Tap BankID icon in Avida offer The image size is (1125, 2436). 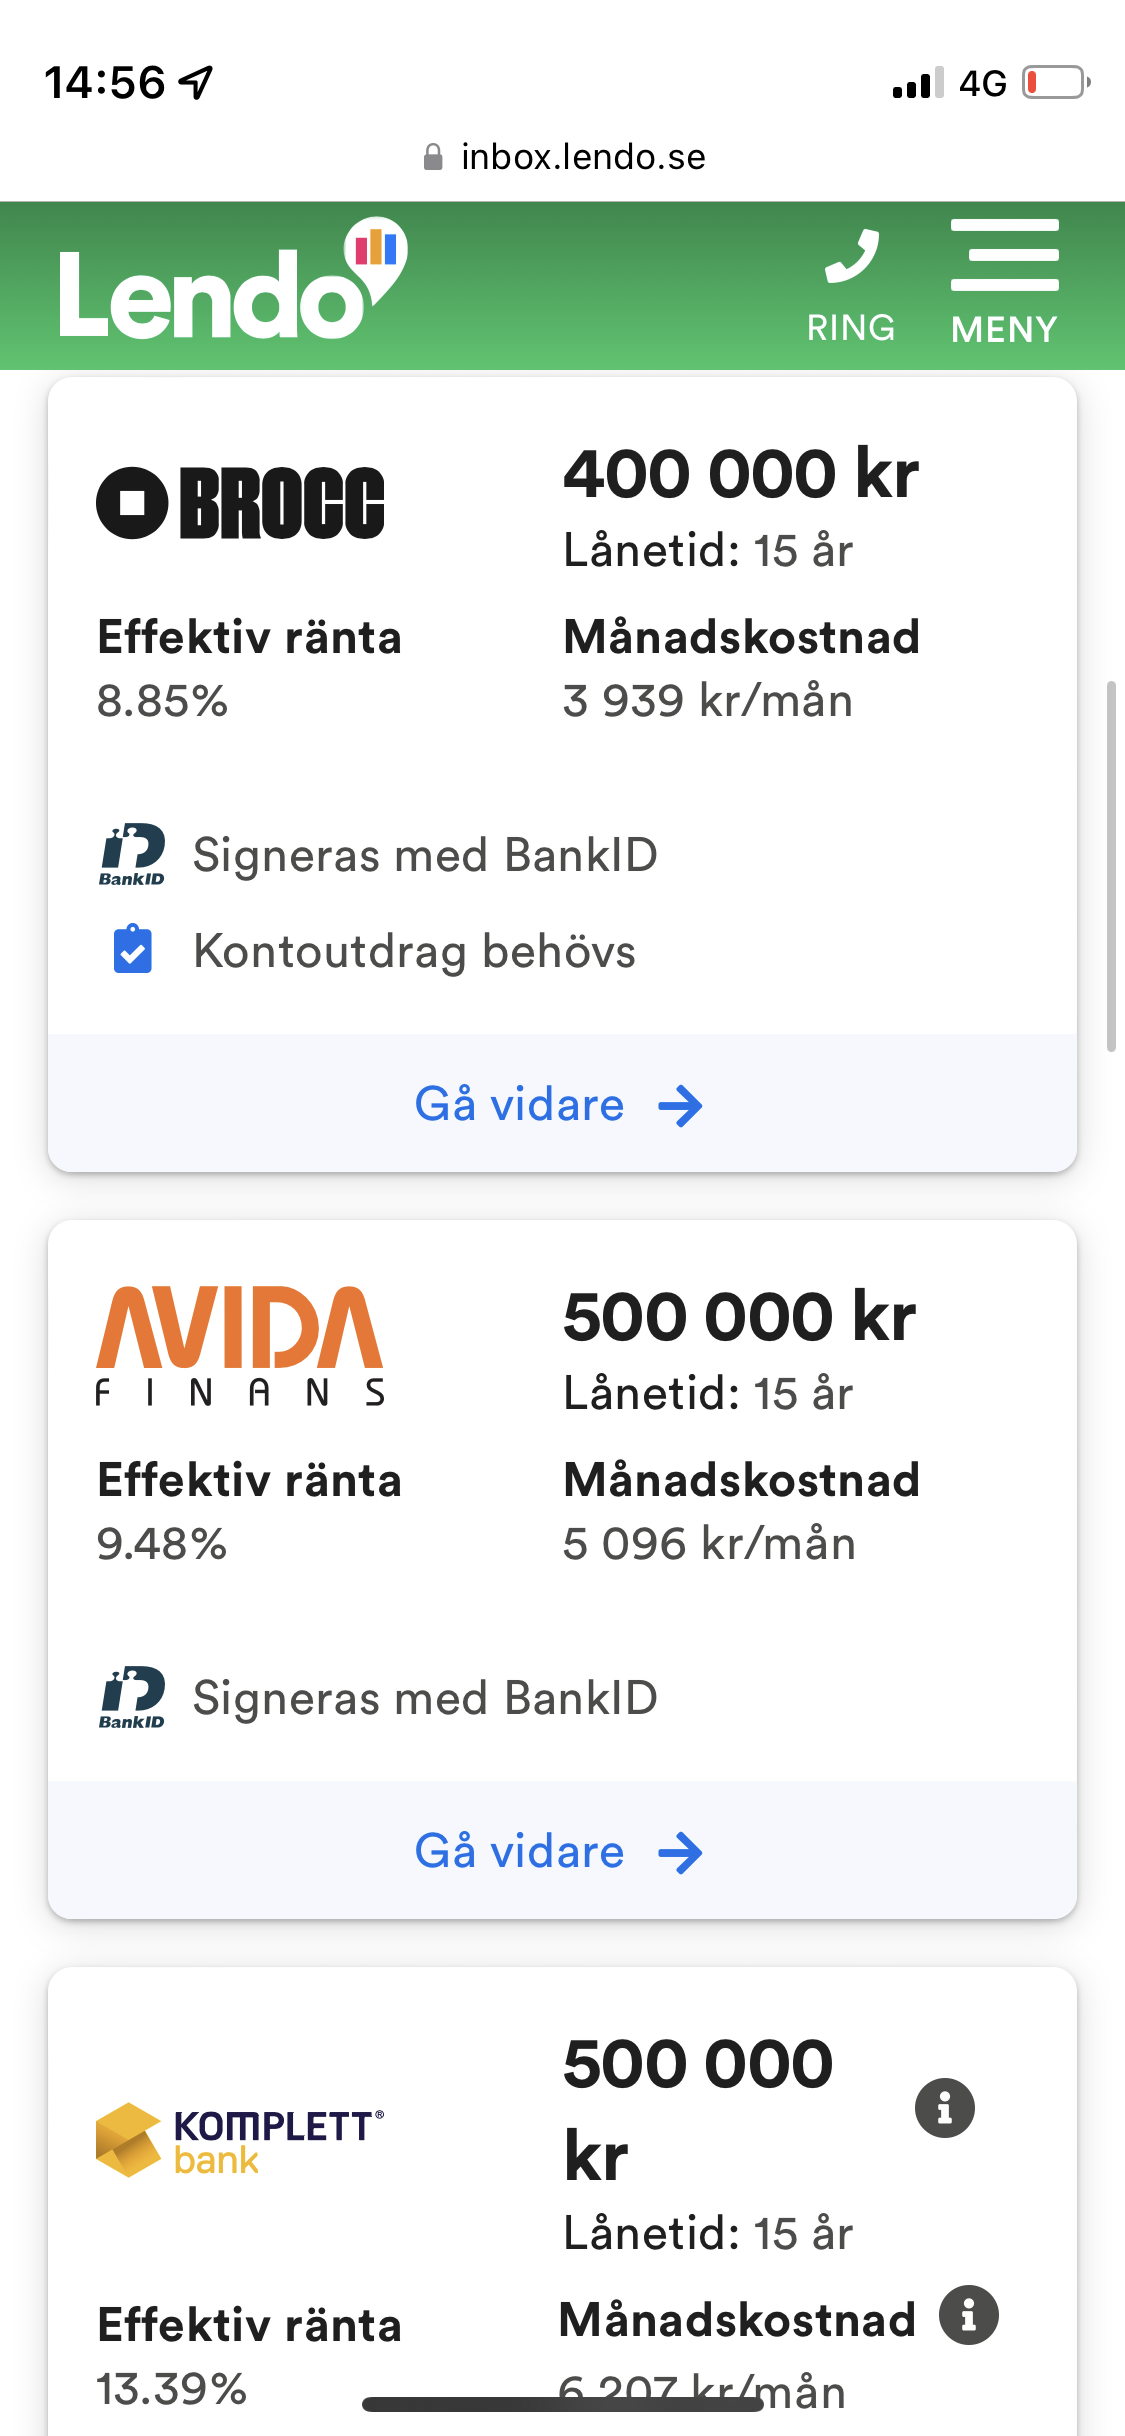132,1697
